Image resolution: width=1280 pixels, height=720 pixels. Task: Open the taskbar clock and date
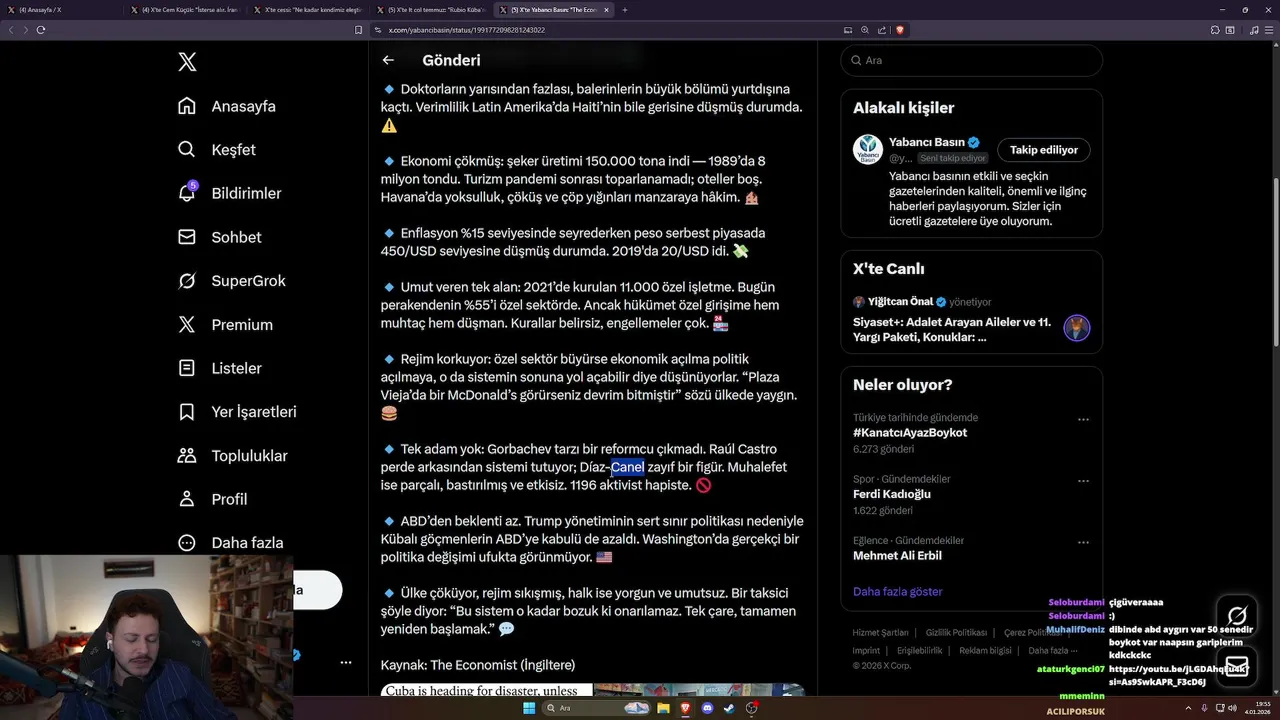[1258, 708]
